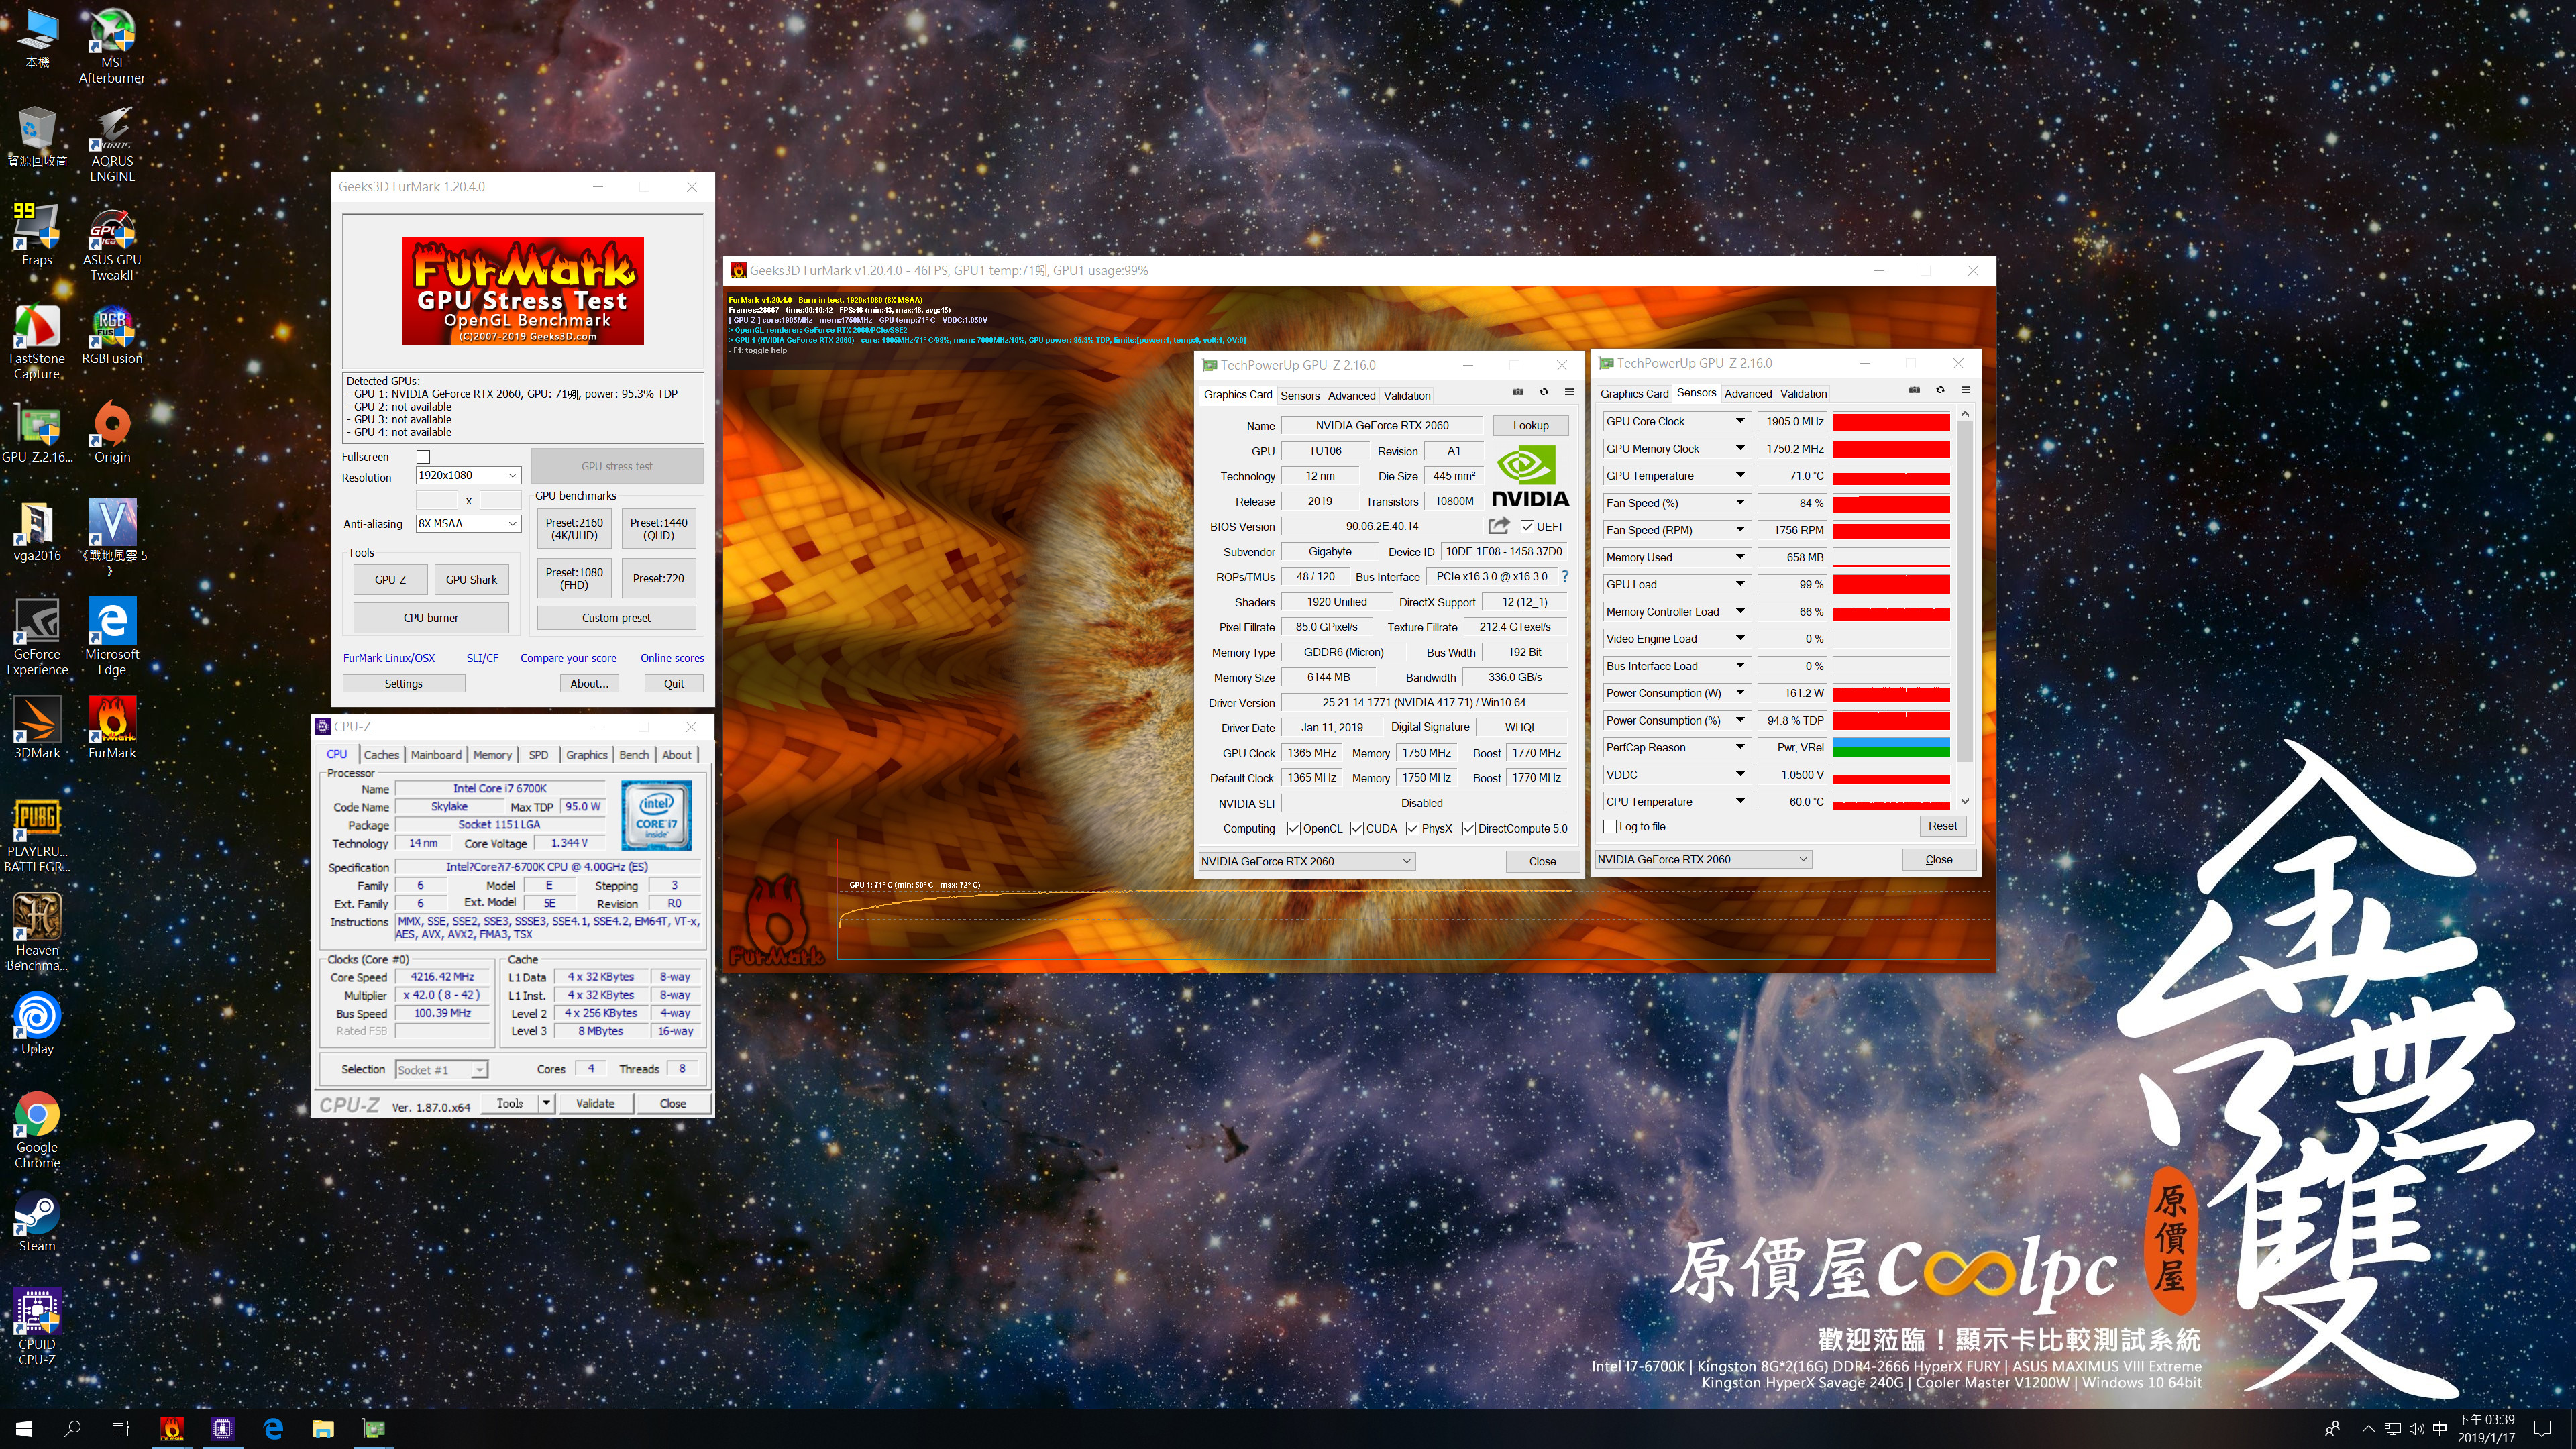Click refresh icon in GPU-Z Sensors window
Screen dimensions: 2576x1449
pos(1940,390)
